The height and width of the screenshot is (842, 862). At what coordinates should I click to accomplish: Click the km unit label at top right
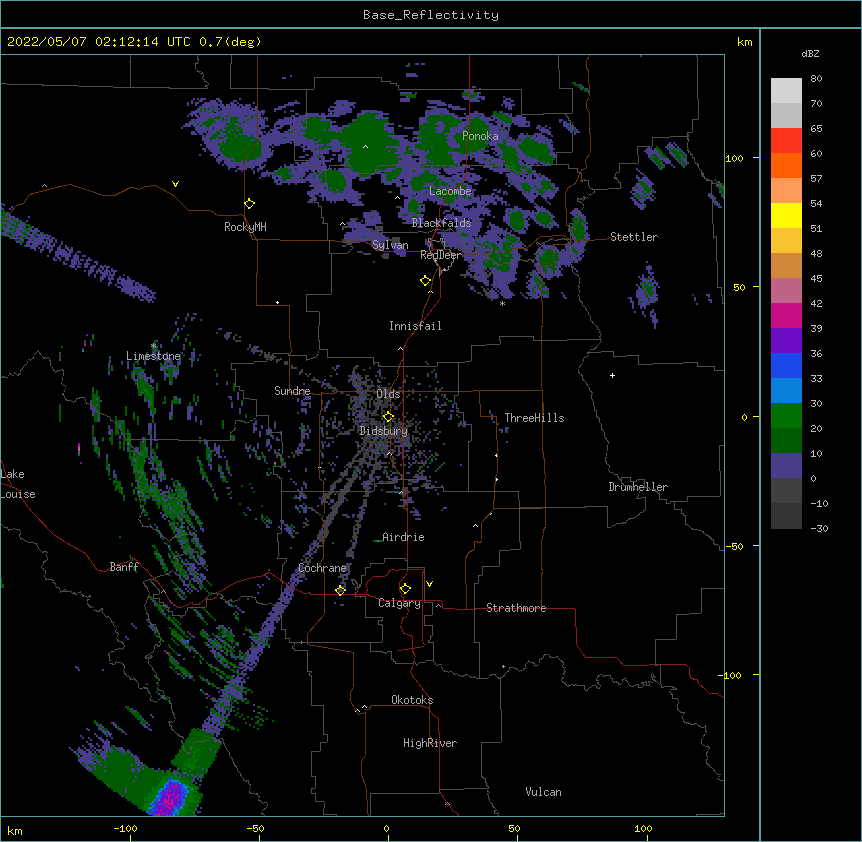744,42
